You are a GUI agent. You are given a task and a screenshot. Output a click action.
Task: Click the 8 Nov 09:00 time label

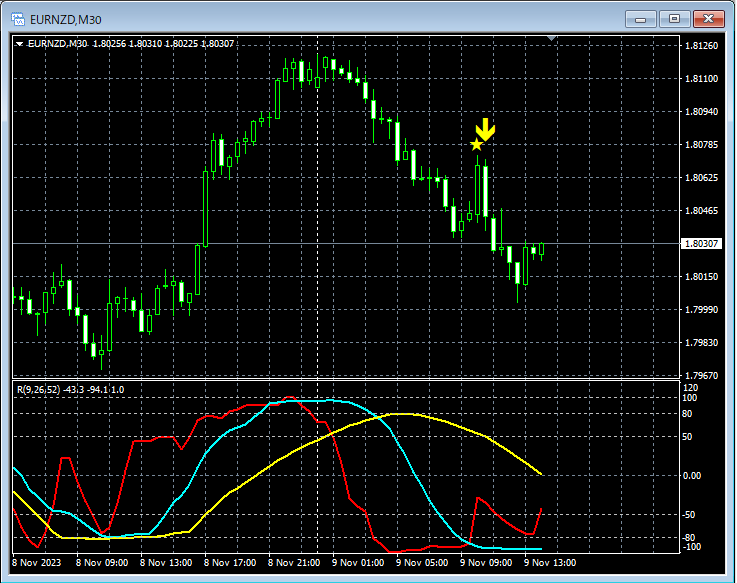(x=102, y=563)
